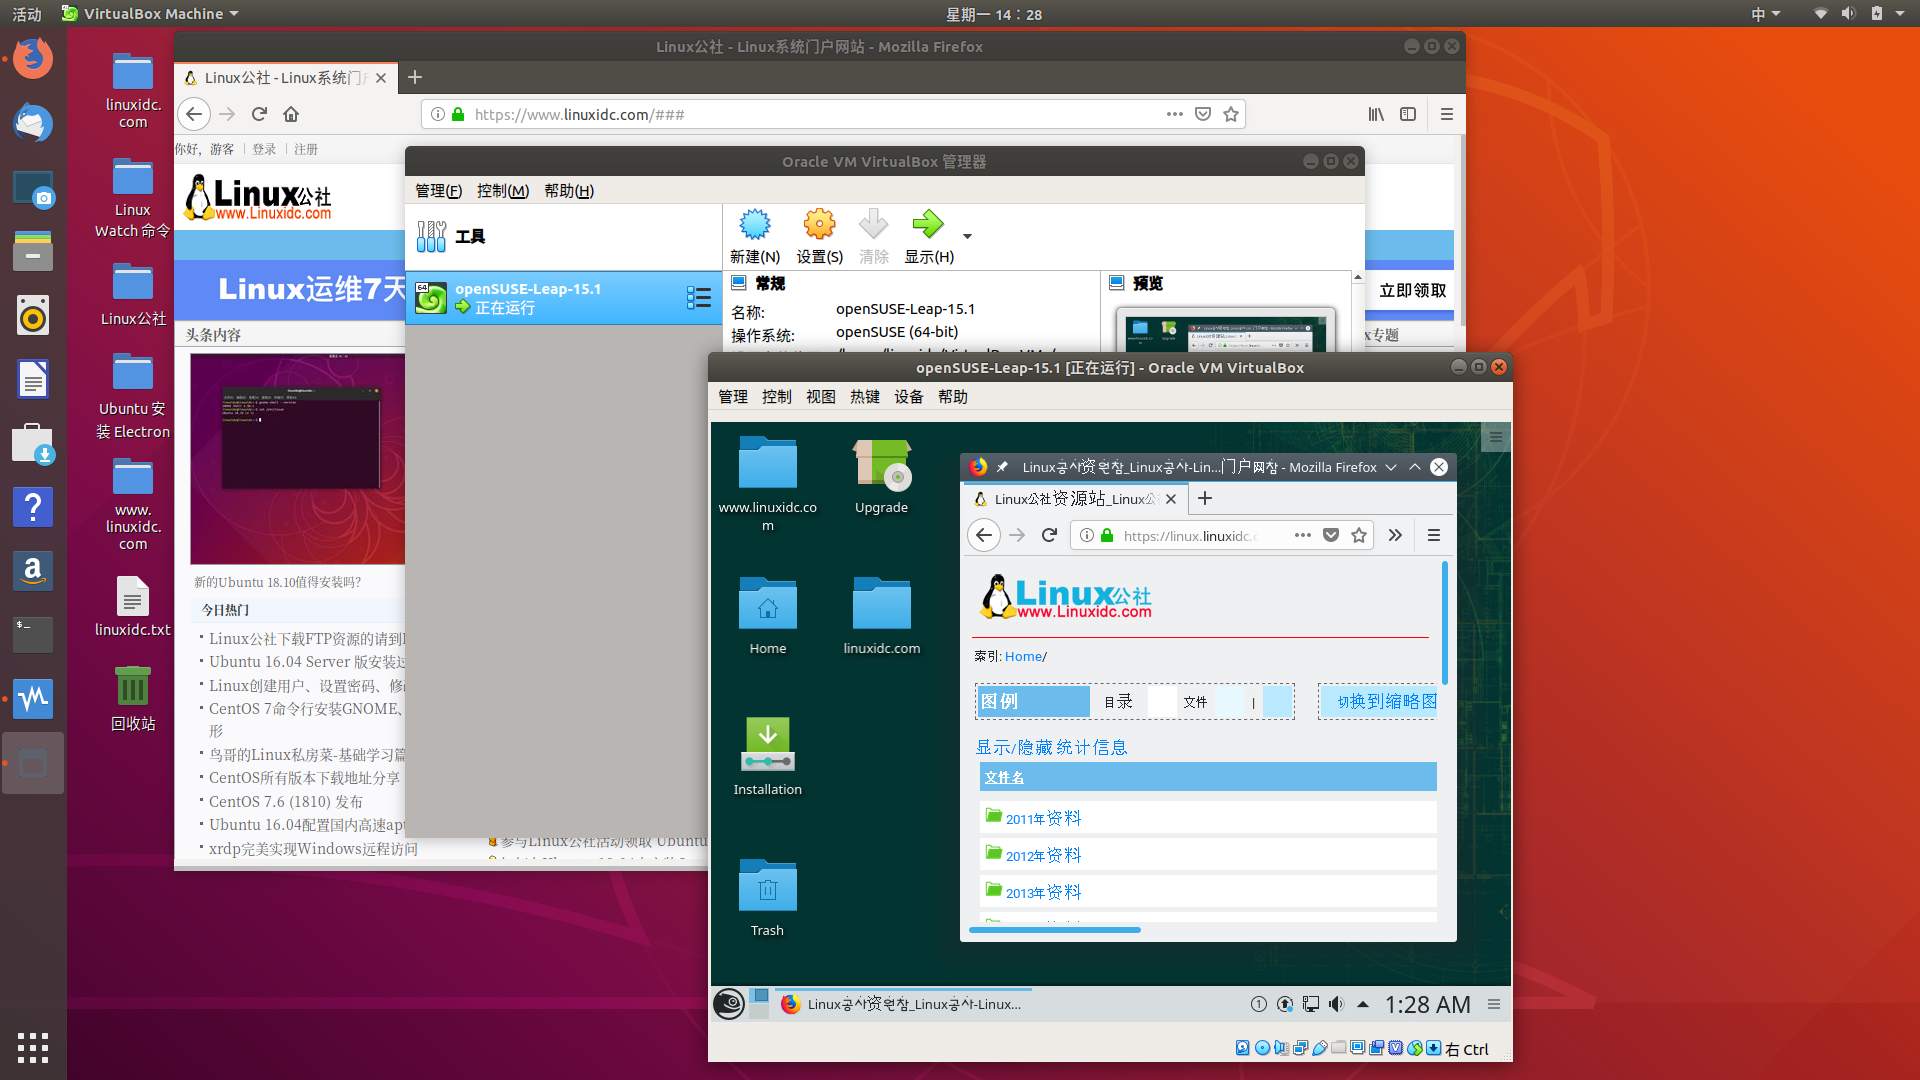Open VM Settings (设置) gear icon
Screen dimensions: 1920x1080
[x=819, y=224]
